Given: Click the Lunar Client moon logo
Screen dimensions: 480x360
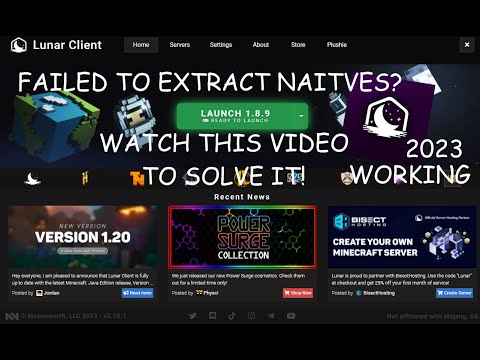Looking at the screenshot, I should click(x=19, y=45).
